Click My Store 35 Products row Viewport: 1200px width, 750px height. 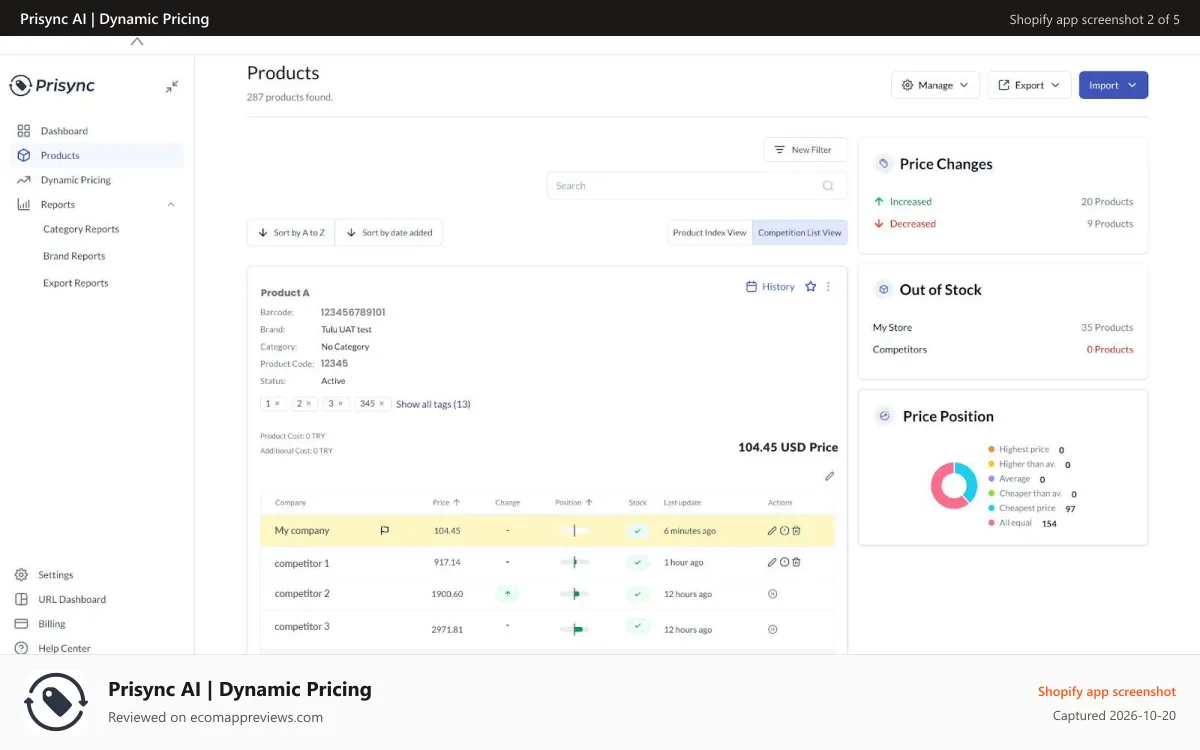pyautogui.click(x=1003, y=328)
